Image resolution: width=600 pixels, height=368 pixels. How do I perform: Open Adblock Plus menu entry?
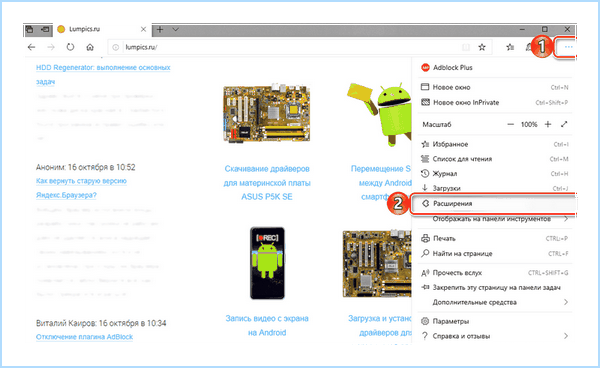(x=494, y=67)
